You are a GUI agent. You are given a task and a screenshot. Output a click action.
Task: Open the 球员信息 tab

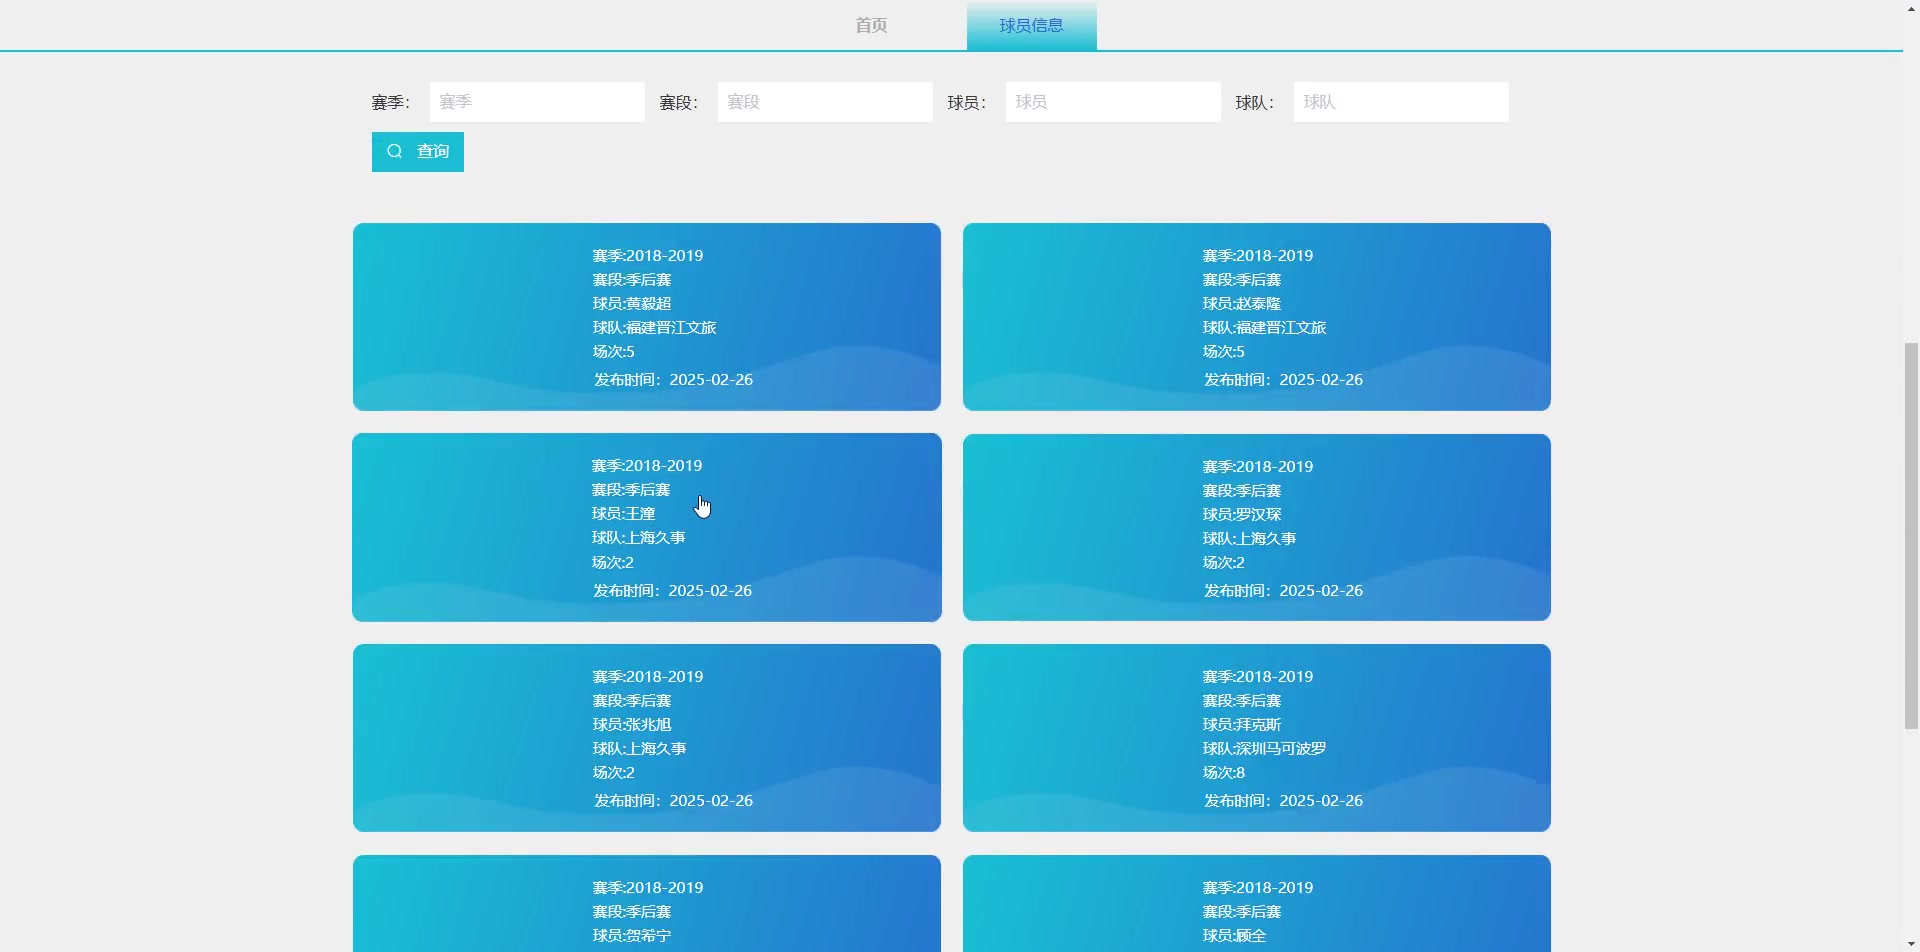click(1031, 25)
